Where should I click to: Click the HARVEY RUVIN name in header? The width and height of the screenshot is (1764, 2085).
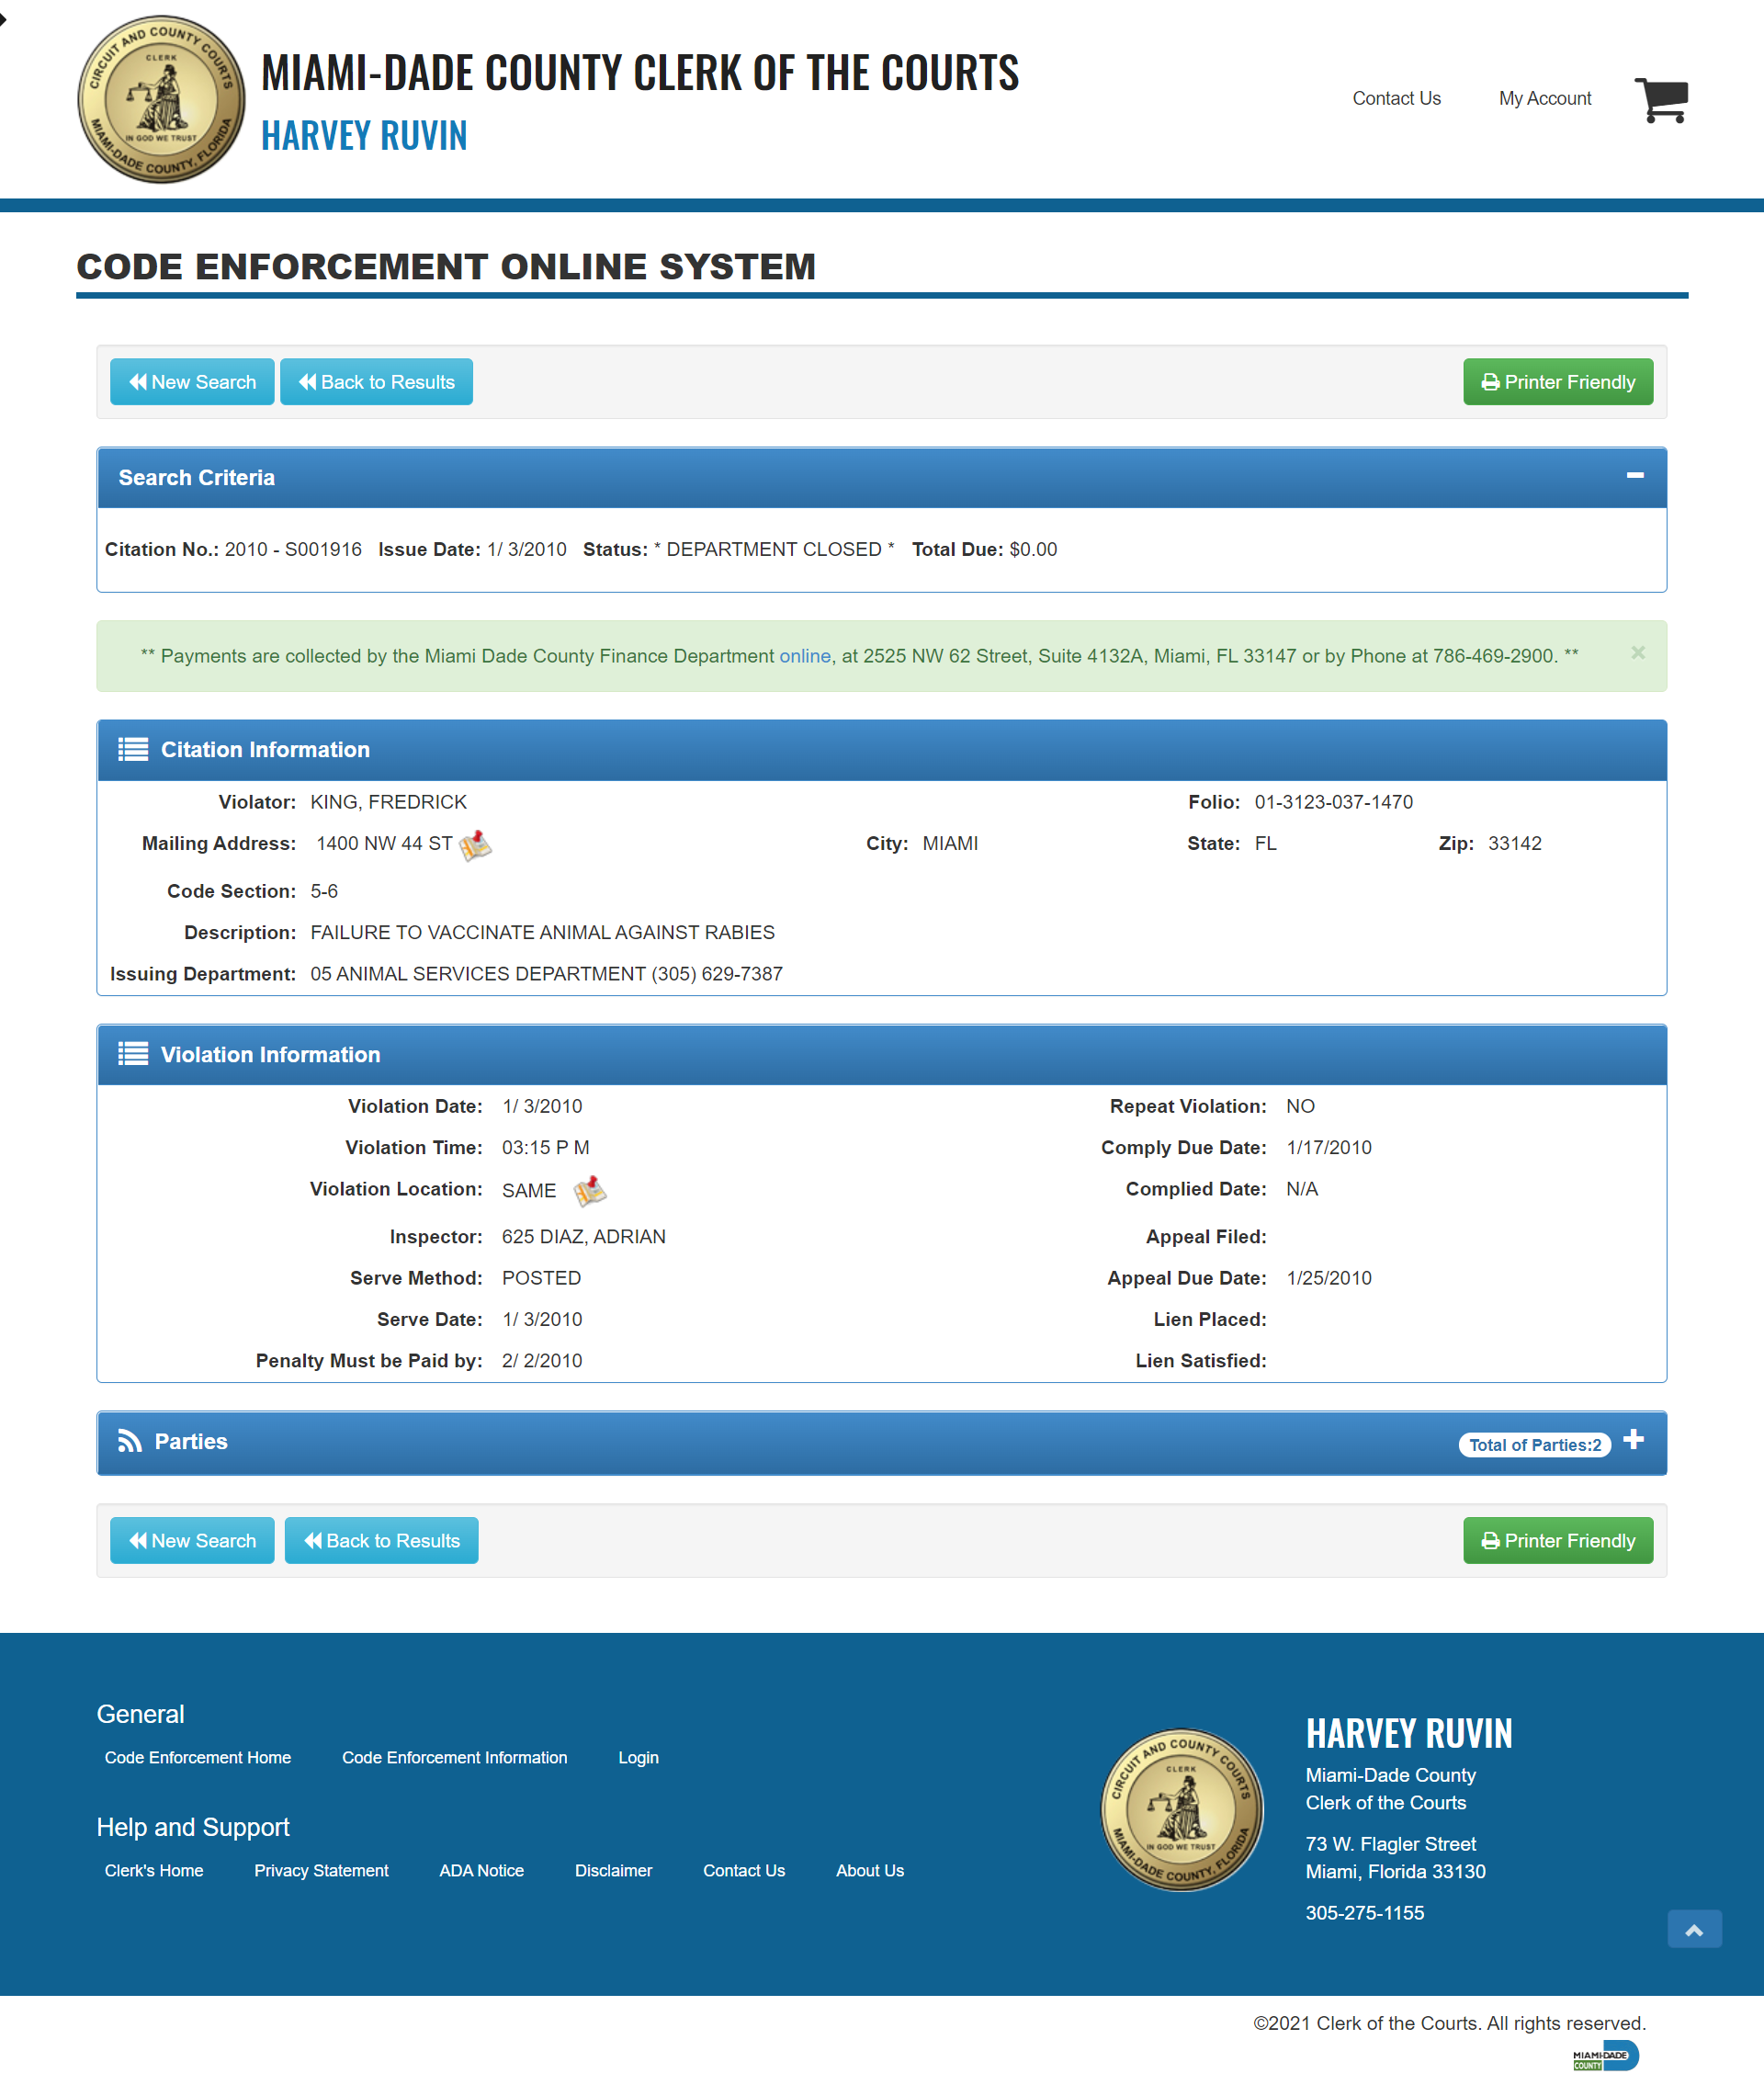click(364, 136)
